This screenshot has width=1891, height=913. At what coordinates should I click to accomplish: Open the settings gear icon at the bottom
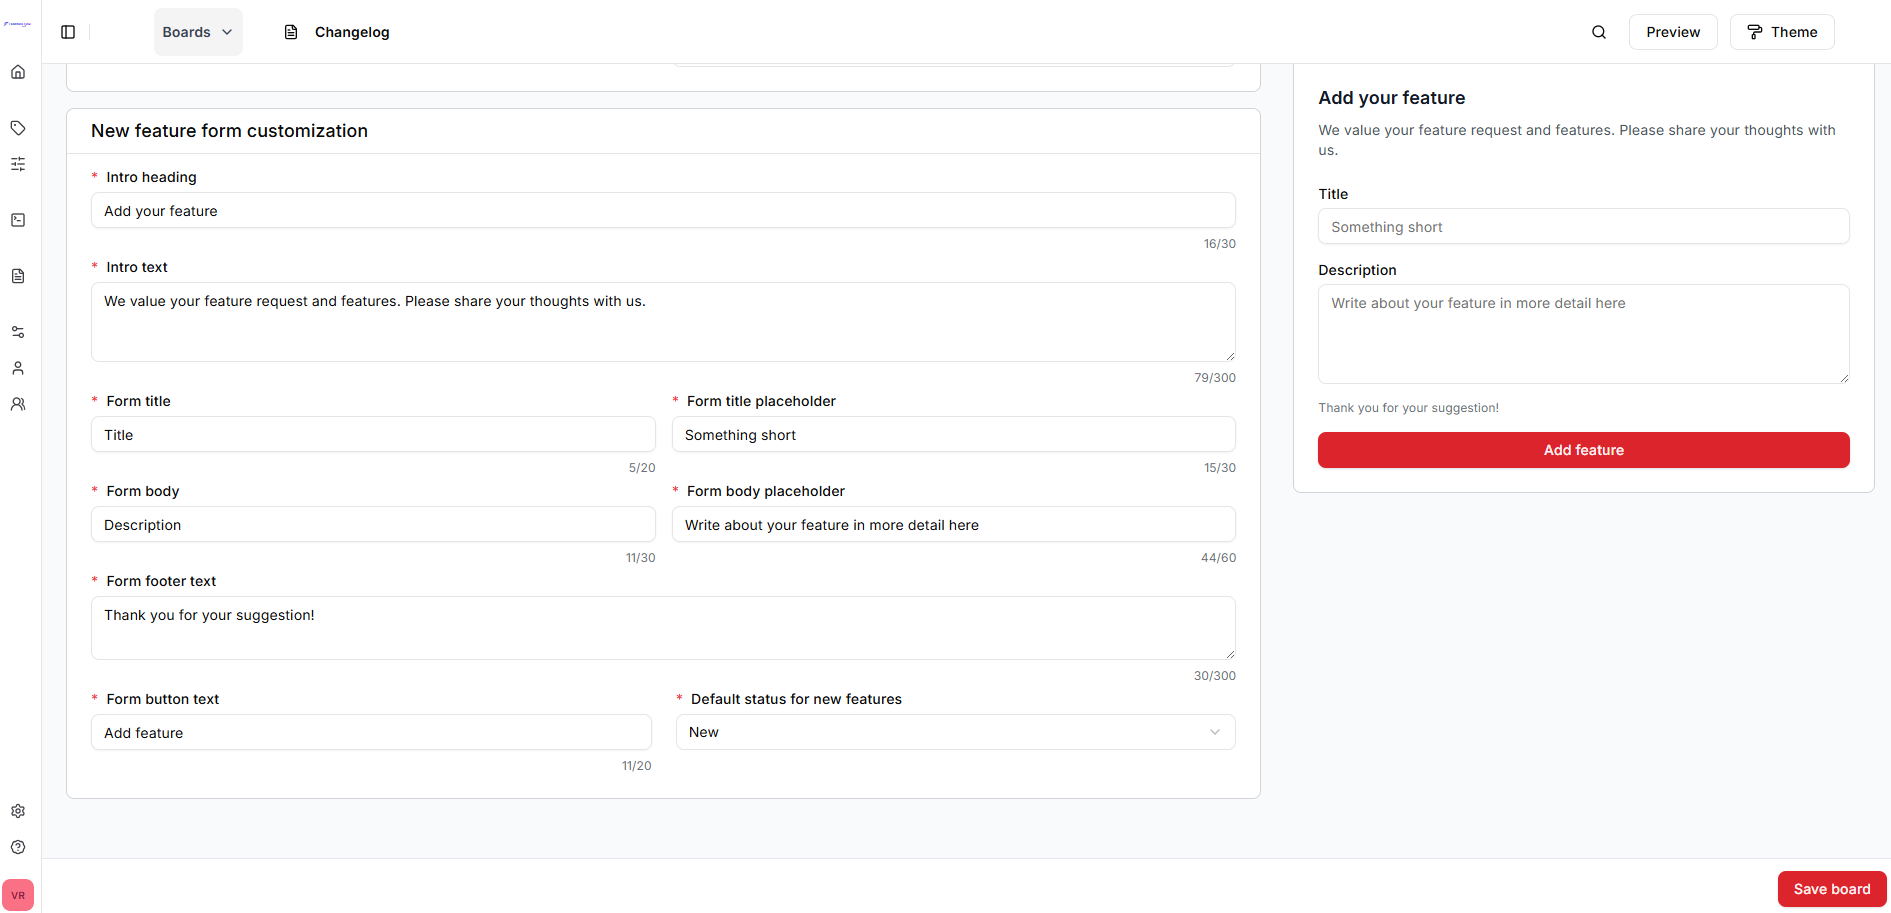pos(18,811)
